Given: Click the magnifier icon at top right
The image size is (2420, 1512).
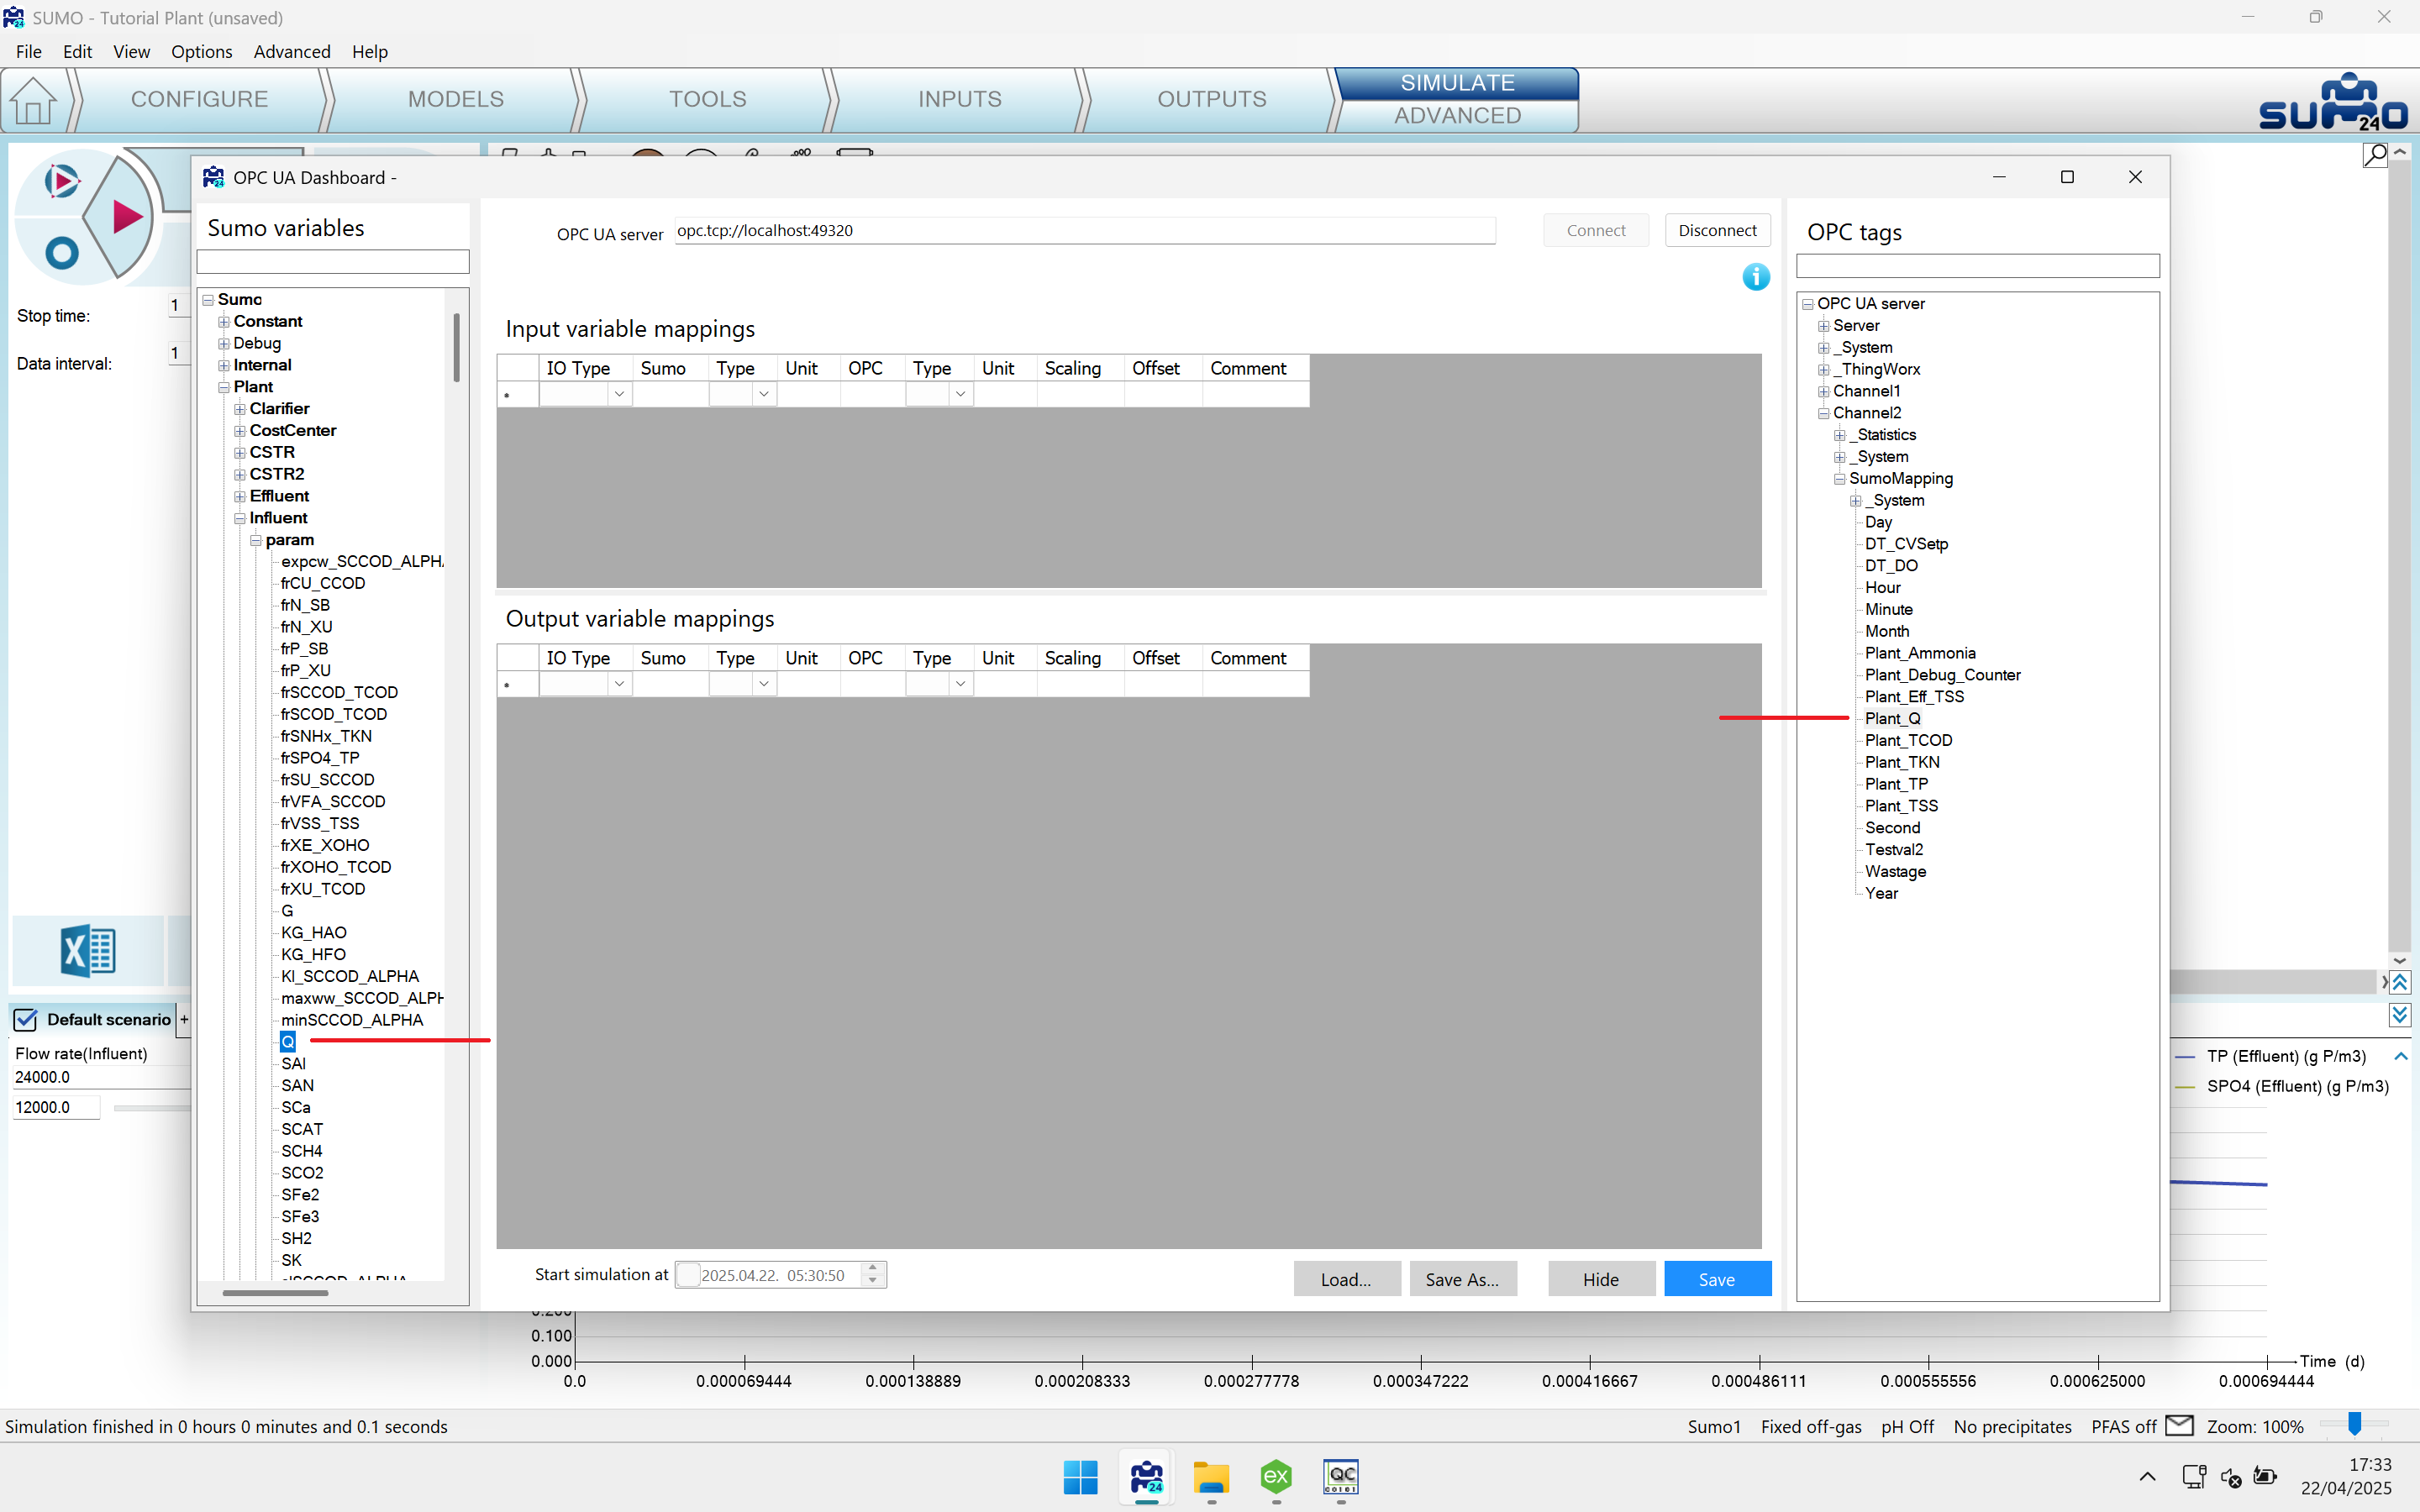Looking at the screenshot, I should (x=2375, y=155).
